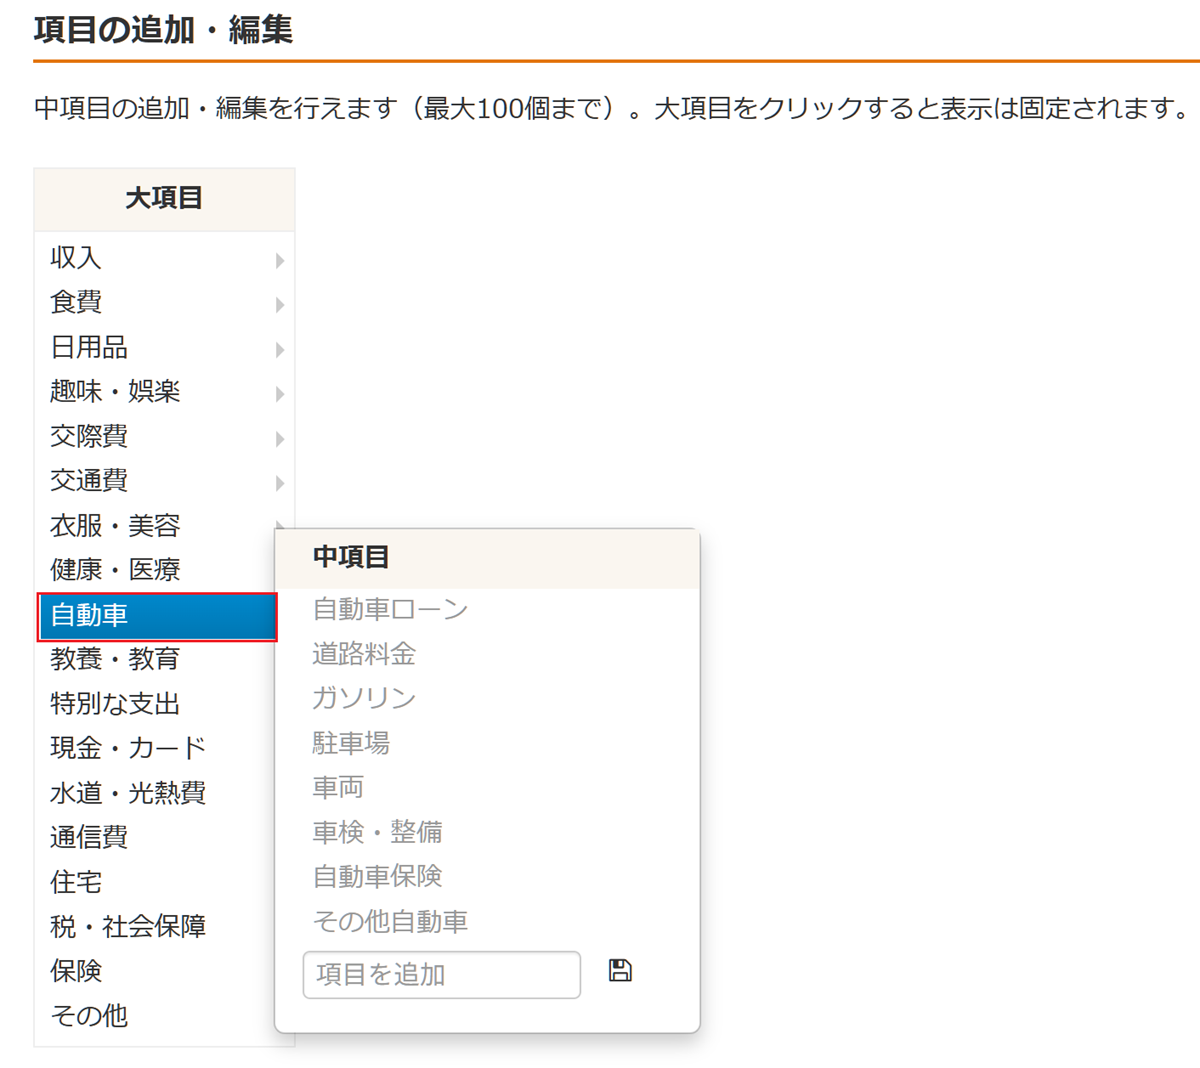Select the 水道・光熱費 category
1200x1068 pixels.
[128, 793]
